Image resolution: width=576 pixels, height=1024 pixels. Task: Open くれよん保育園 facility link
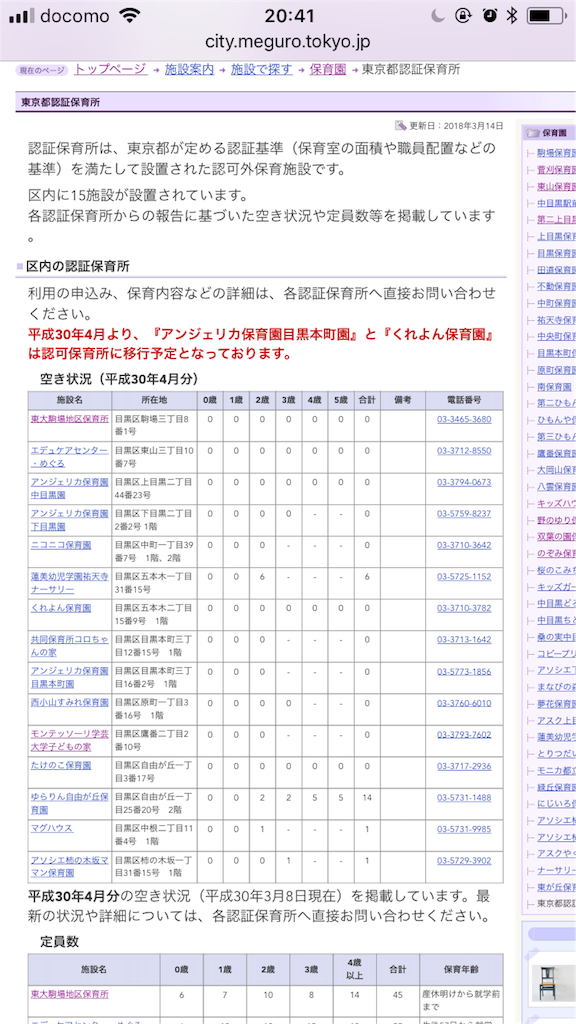pos(61,607)
